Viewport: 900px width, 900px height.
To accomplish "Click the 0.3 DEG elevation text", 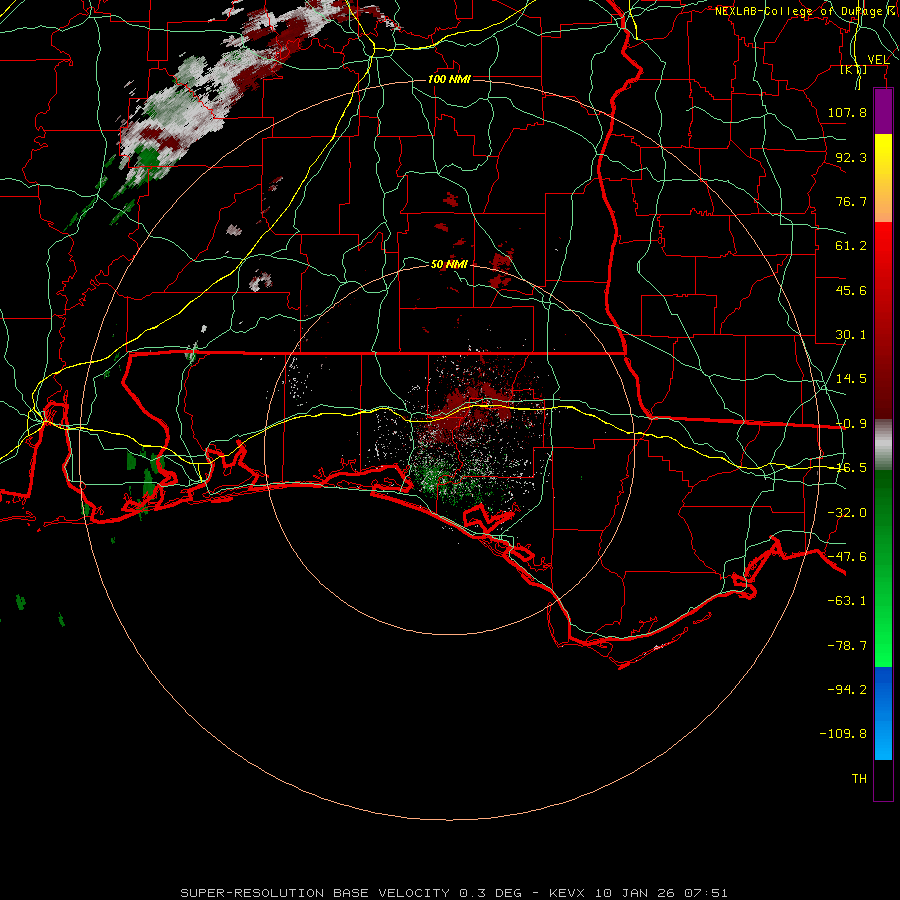I will (490, 893).
